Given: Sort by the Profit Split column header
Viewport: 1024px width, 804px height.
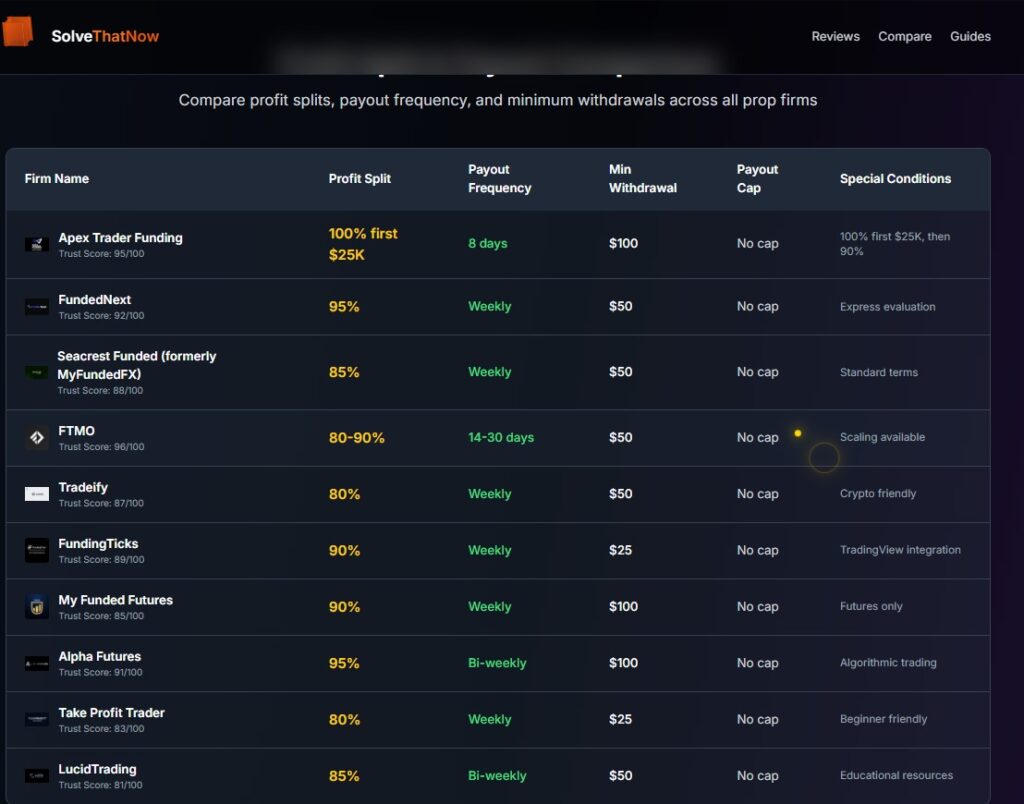Looking at the screenshot, I should click(359, 179).
